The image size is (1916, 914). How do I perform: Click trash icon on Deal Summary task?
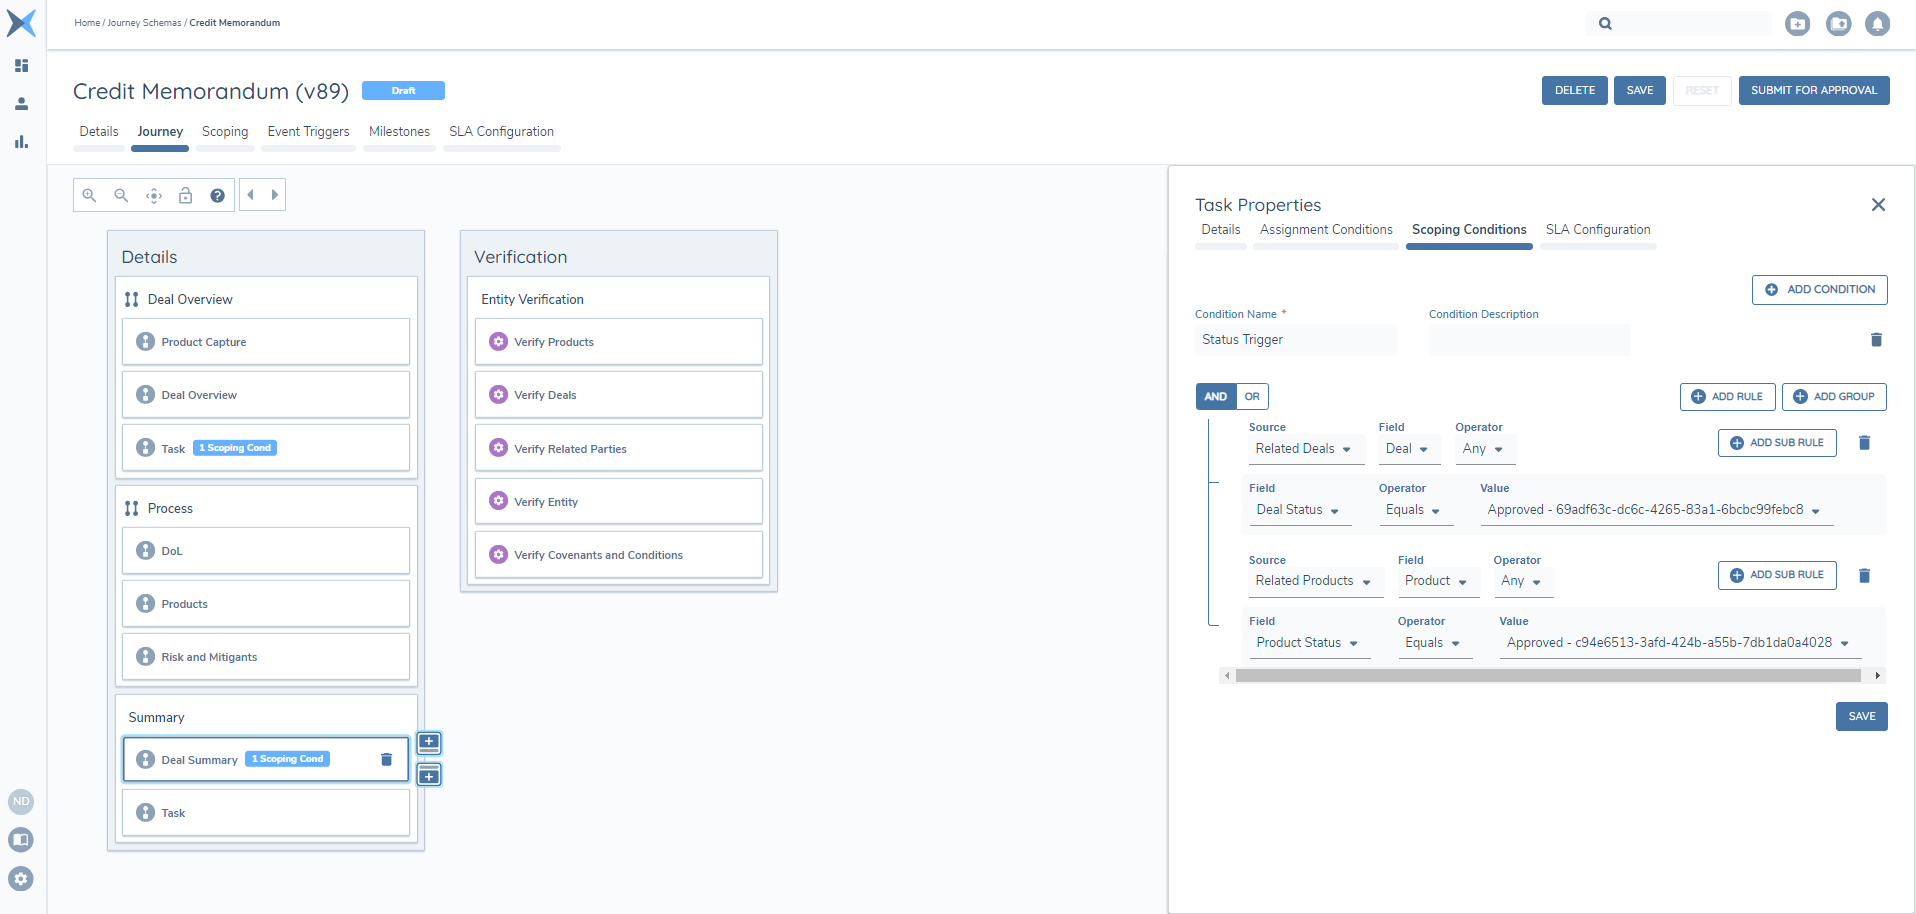pos(386,760)
